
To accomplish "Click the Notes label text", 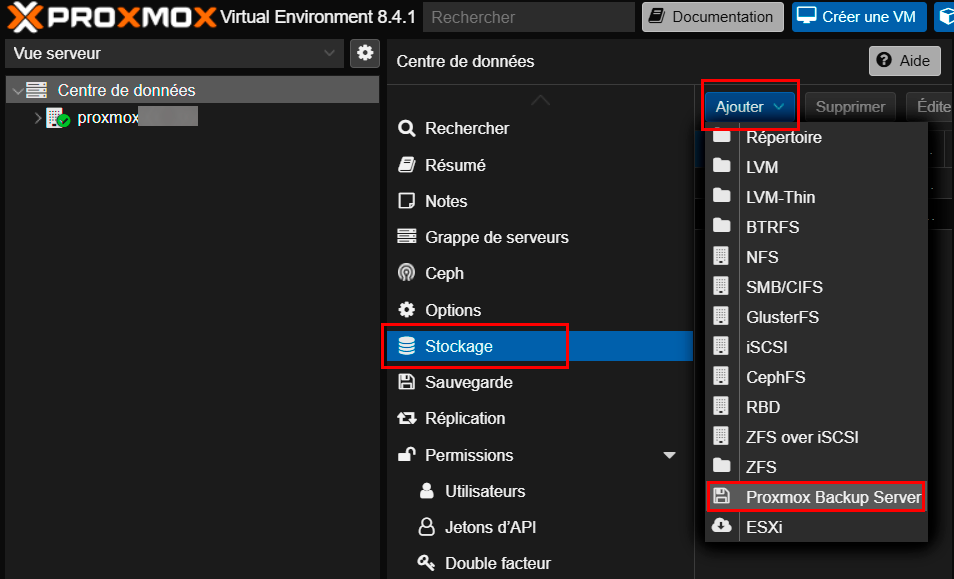I will (446, 201).
